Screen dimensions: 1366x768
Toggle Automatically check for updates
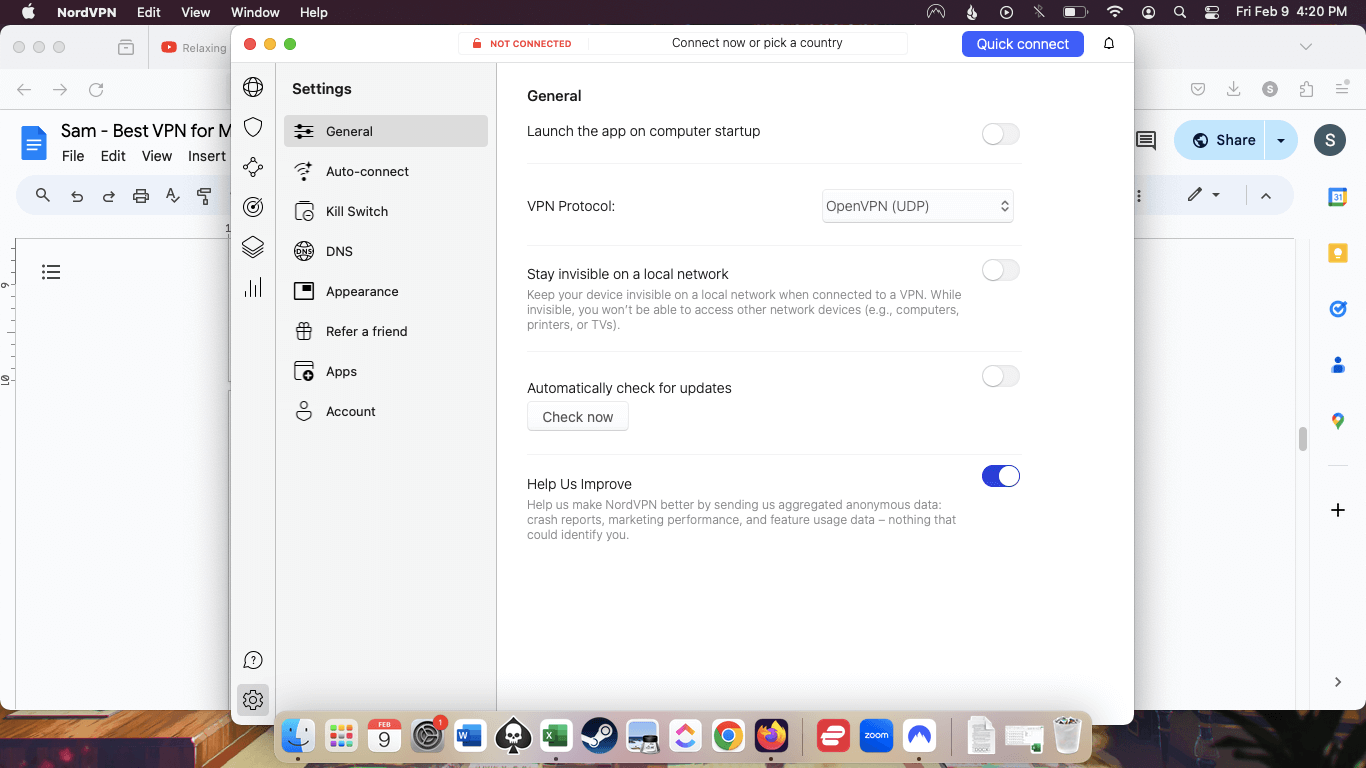[1000, 376]
